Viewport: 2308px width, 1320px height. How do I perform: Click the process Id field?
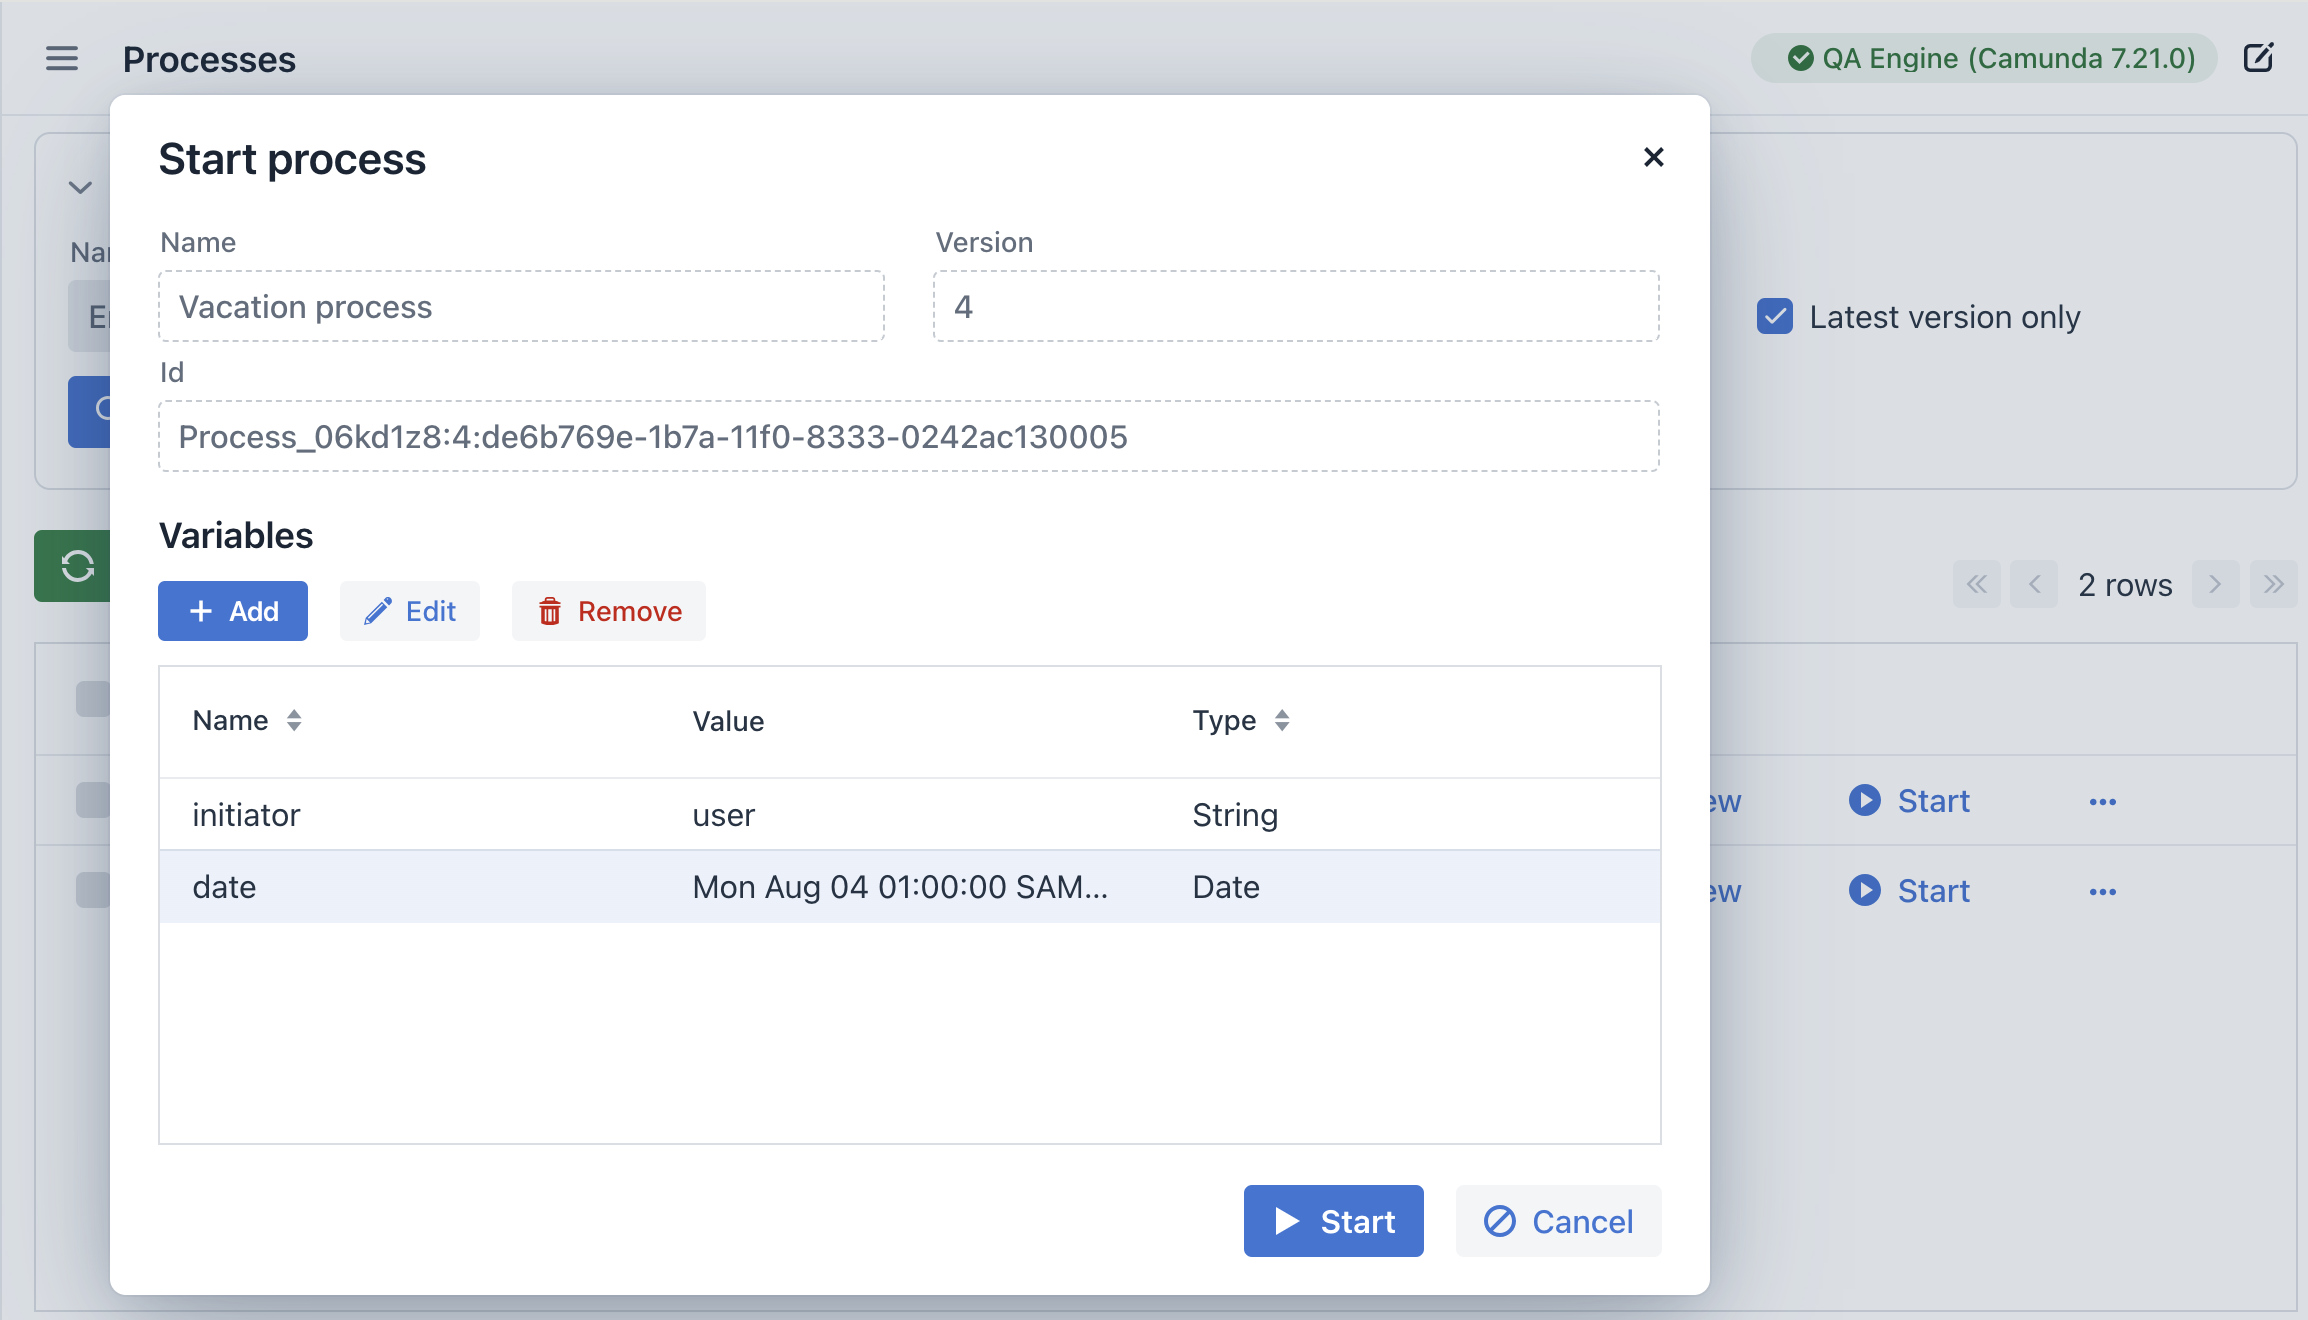click(909, 436)
